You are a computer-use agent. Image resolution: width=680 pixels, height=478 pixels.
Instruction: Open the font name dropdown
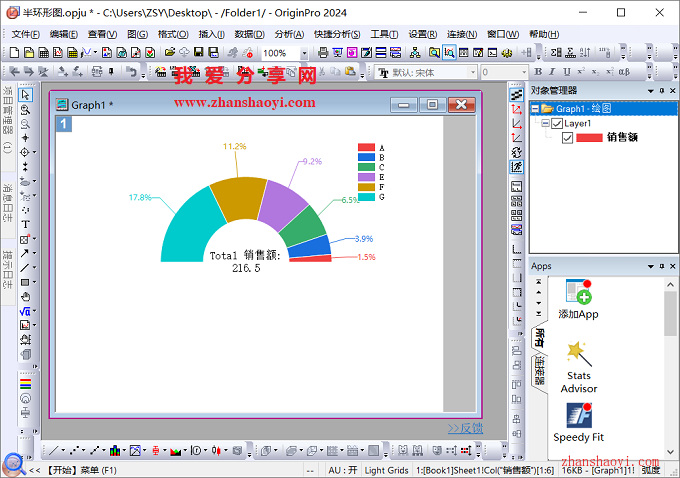pos(473,72)
